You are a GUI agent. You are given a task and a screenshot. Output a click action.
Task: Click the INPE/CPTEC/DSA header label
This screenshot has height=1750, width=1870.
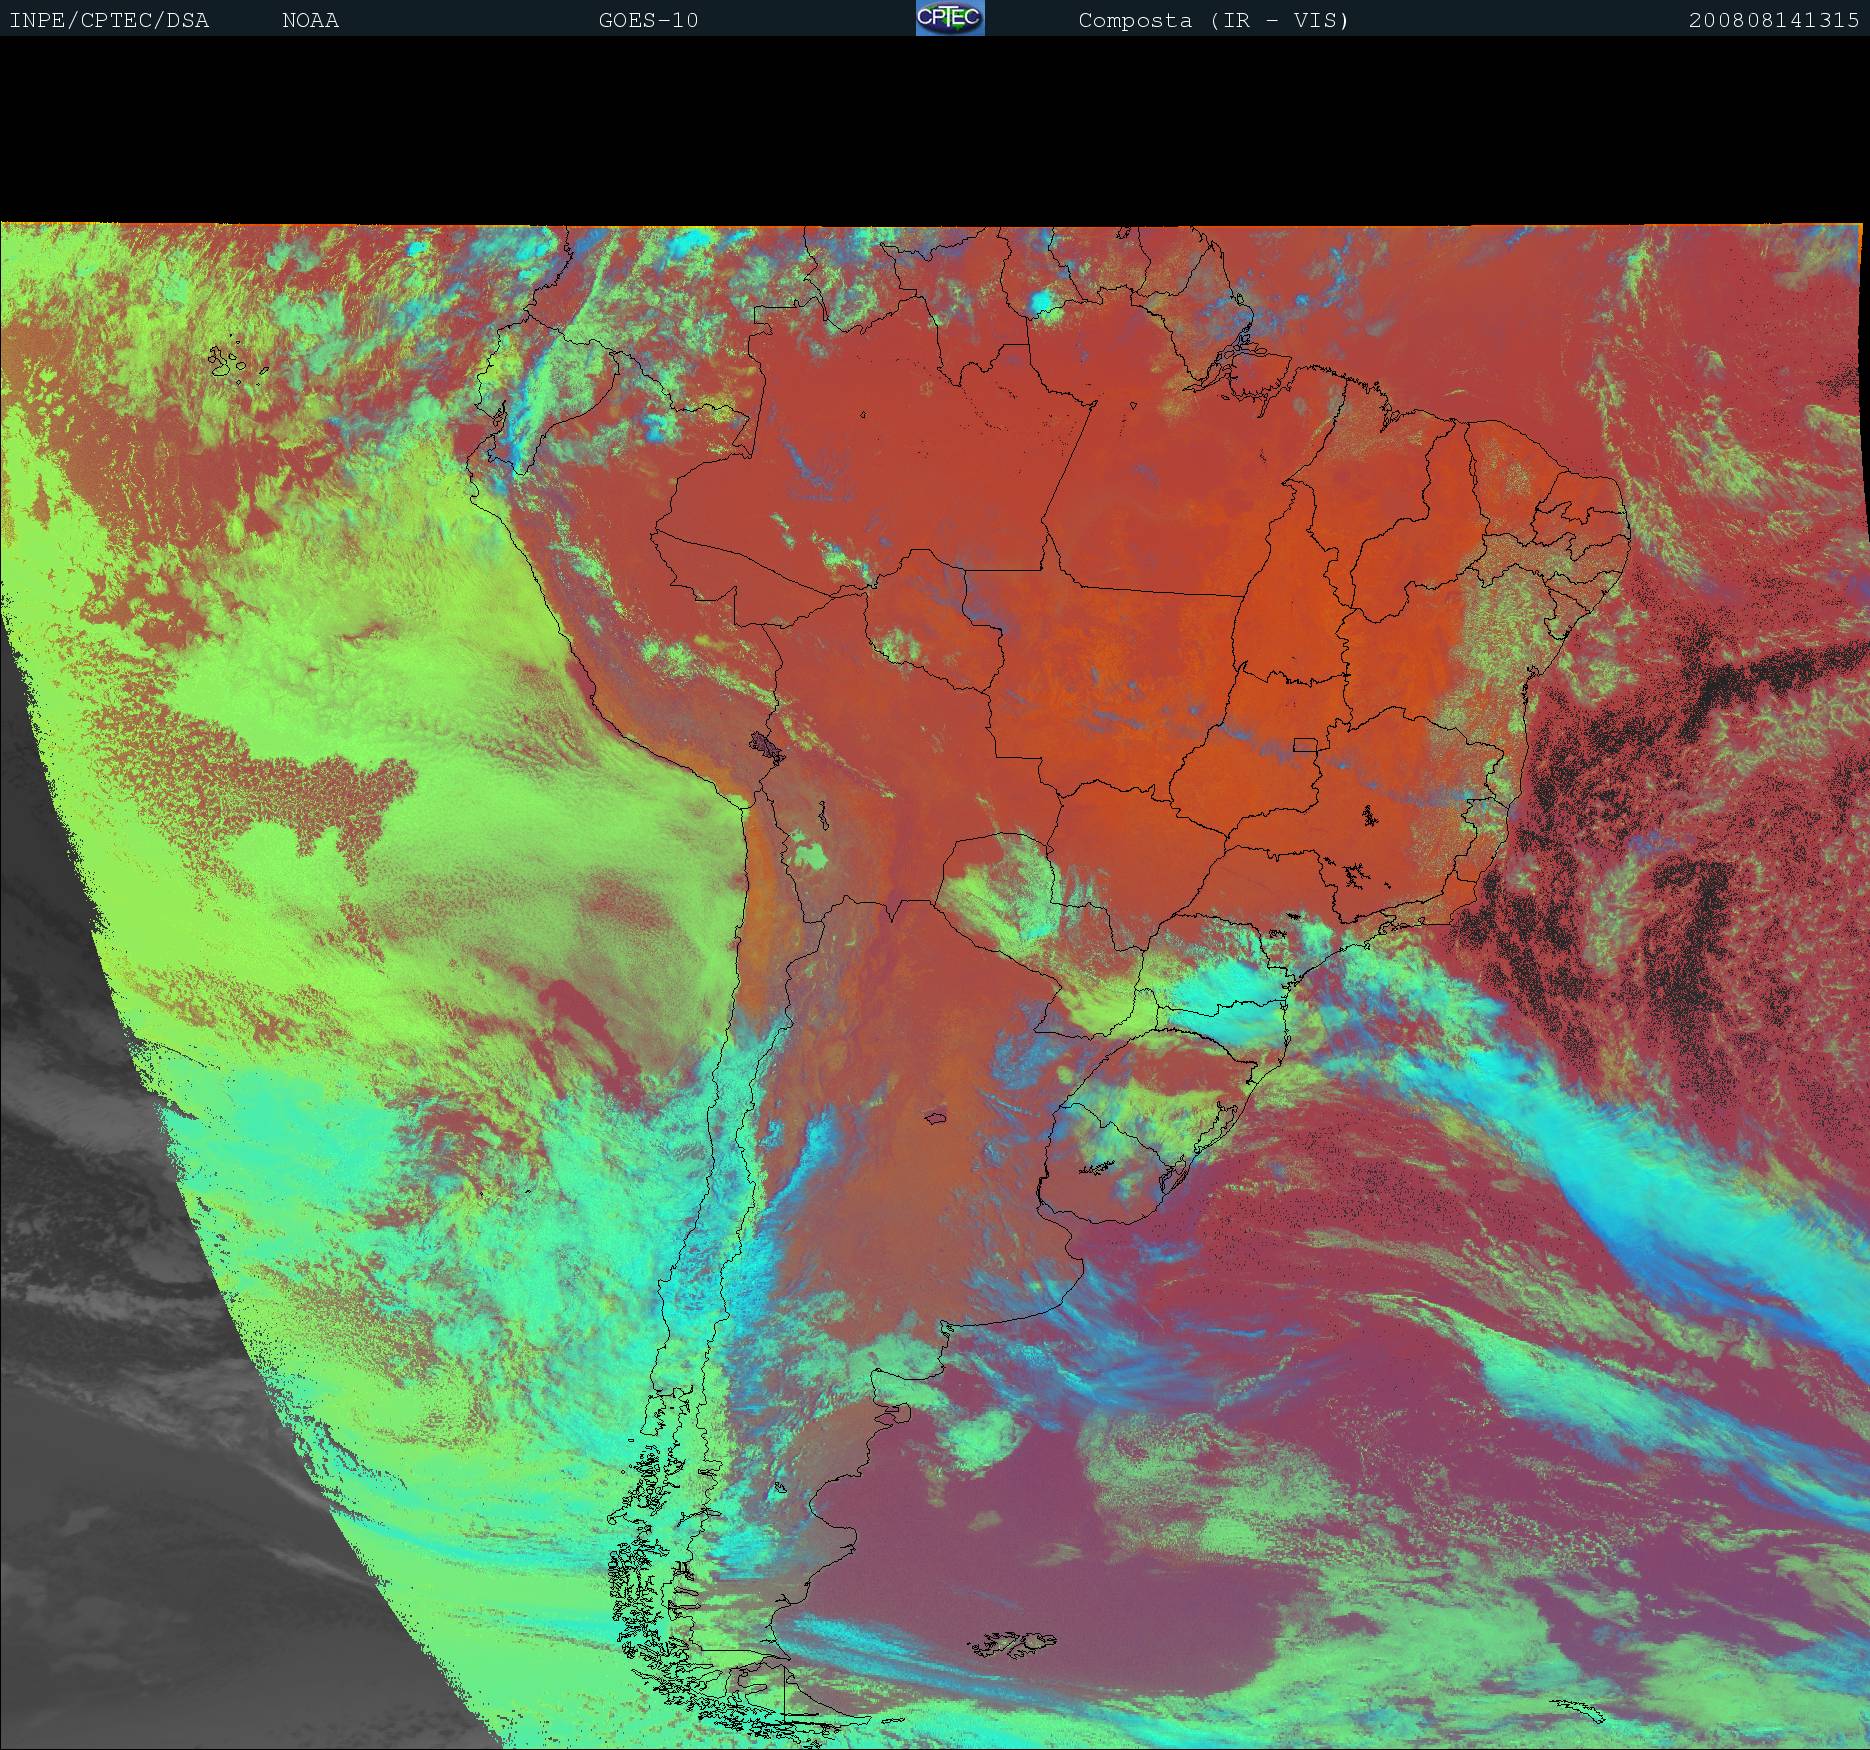tap(109, 20)
